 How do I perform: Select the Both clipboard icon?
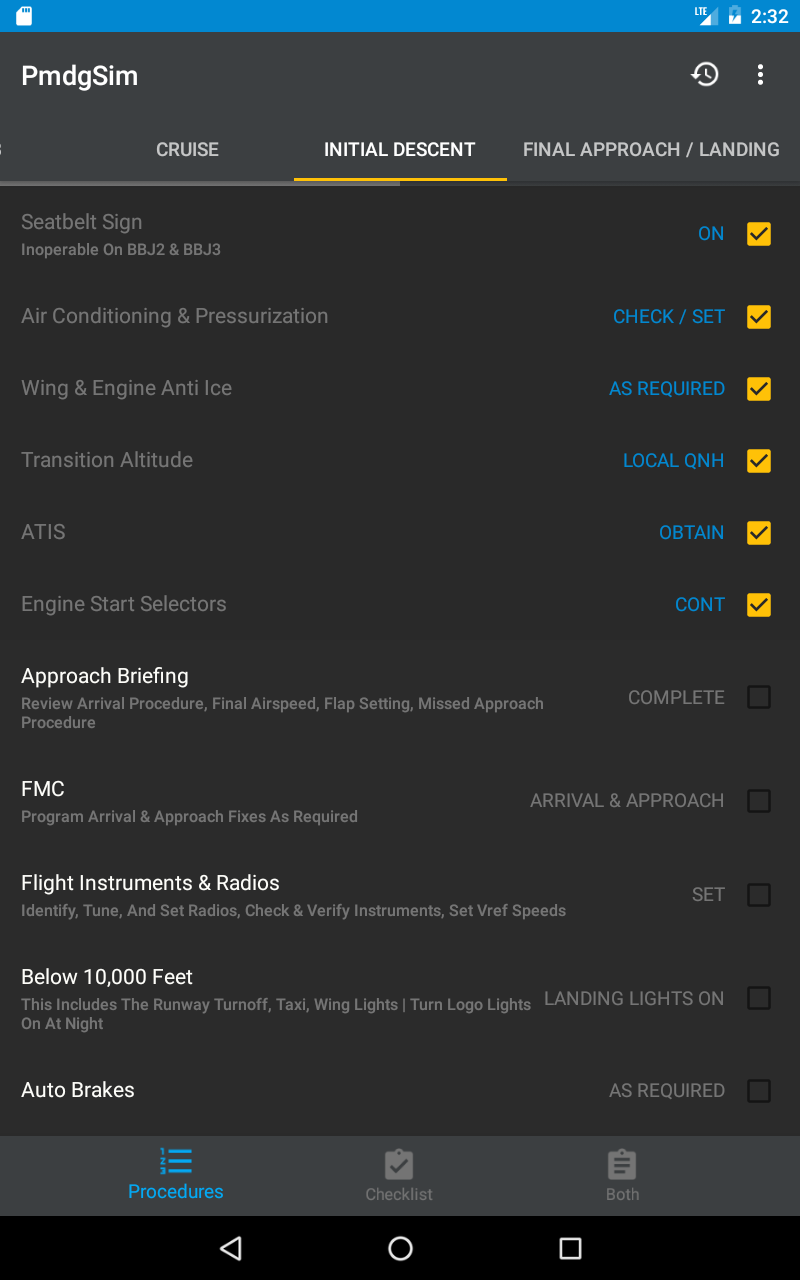click(x=622, y=1164)
